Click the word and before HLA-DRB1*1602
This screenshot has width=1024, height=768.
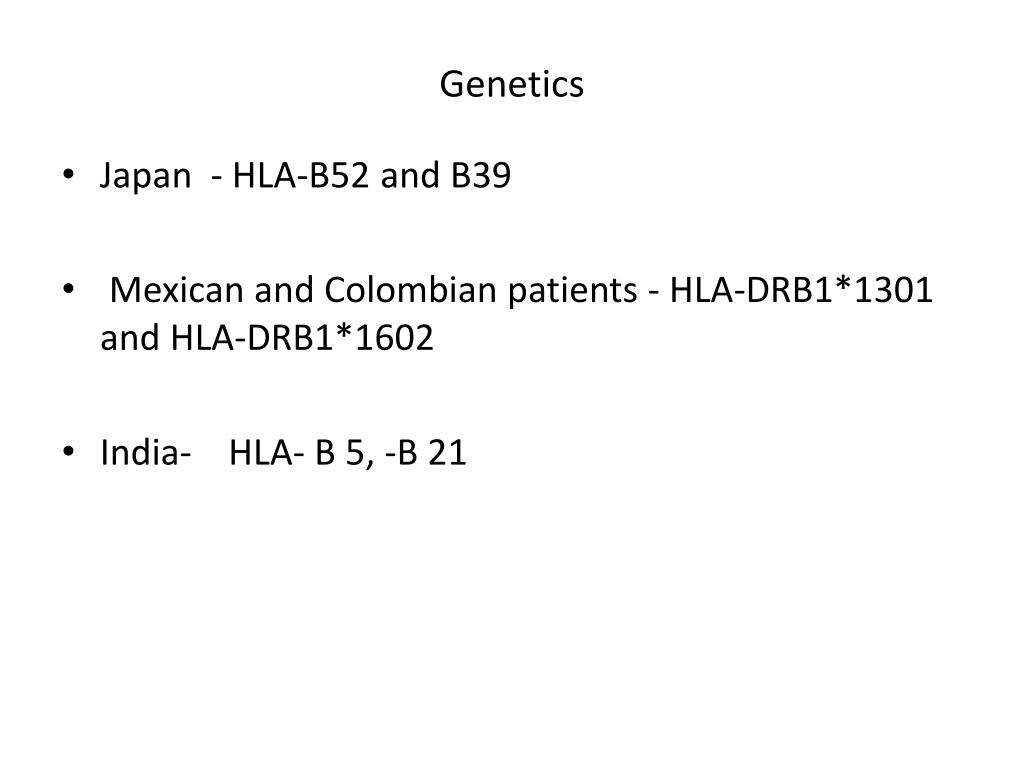(130, 338)
